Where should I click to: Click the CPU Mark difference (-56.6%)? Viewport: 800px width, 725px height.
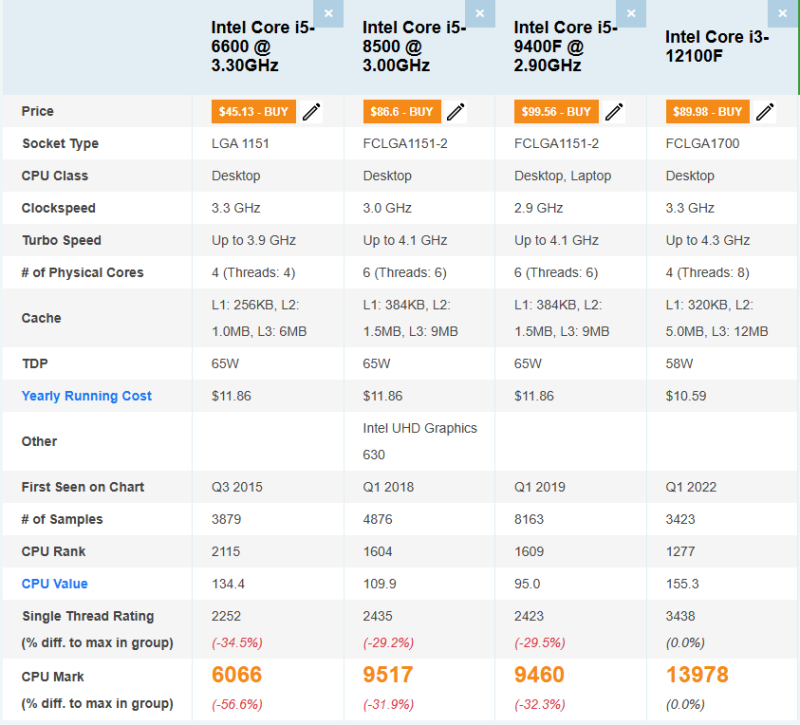click(237, 705)
